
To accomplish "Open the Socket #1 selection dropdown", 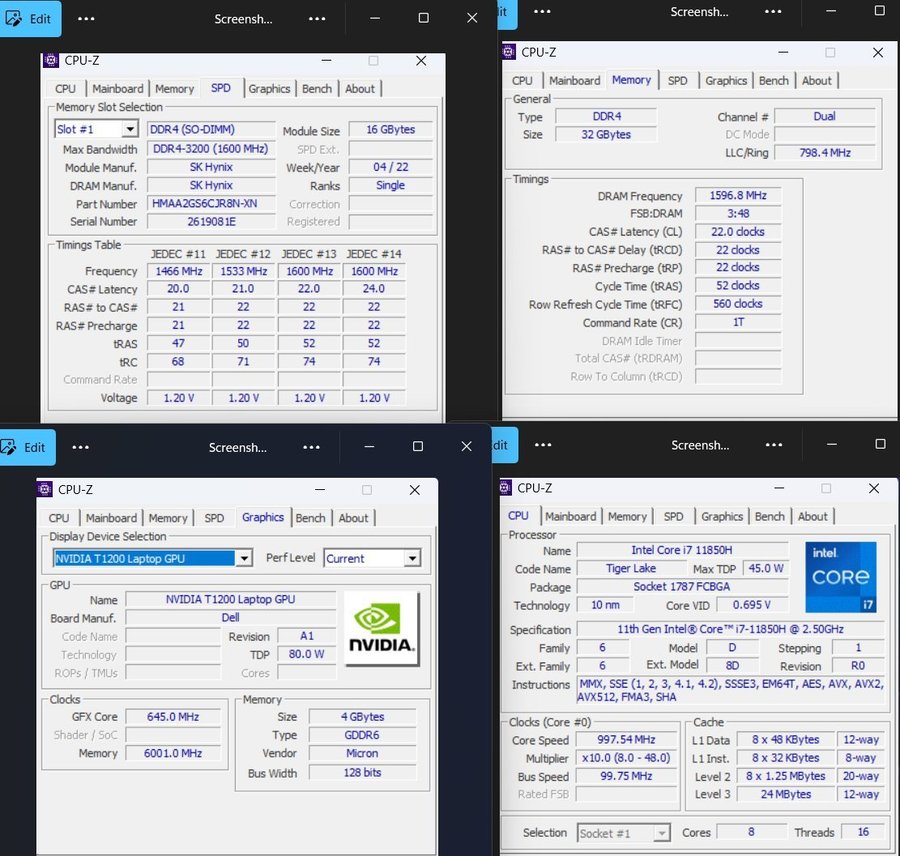I will [x=661, y=833].
